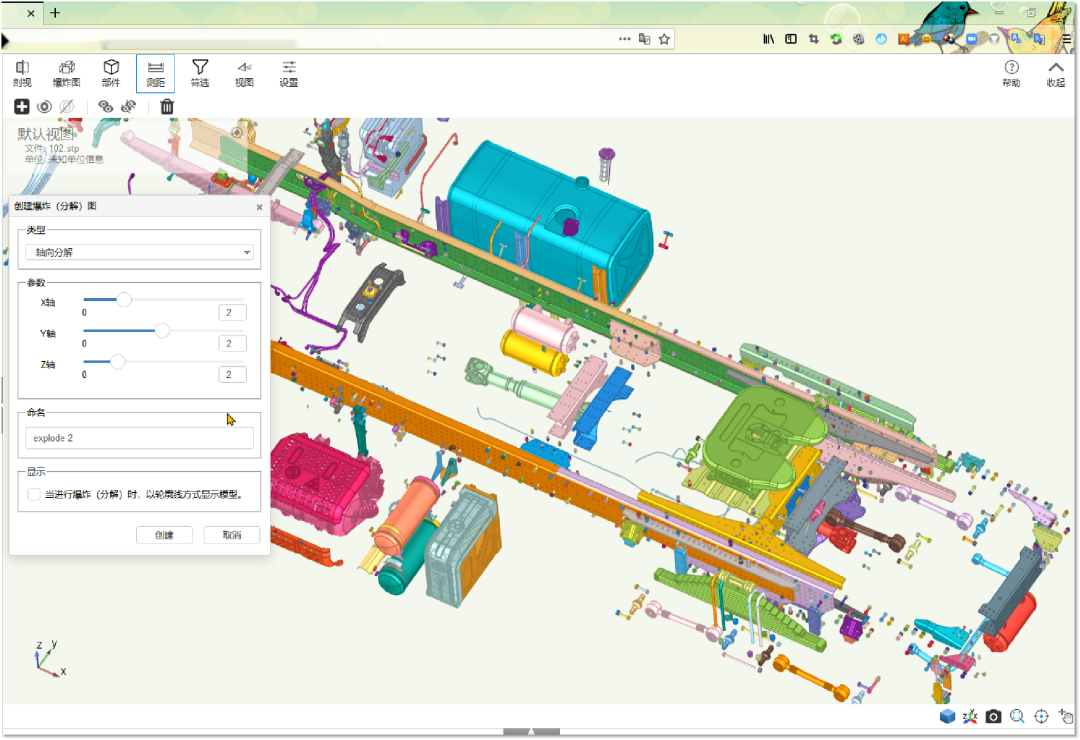
Task: Open the 部件 parts panel
Action: [x=111, y=73]
